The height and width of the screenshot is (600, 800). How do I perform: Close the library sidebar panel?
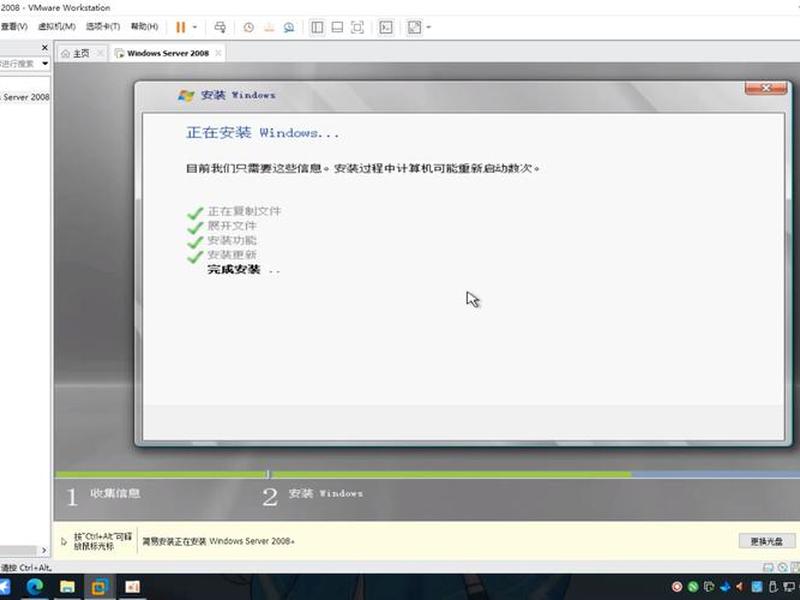coord(44,47)
